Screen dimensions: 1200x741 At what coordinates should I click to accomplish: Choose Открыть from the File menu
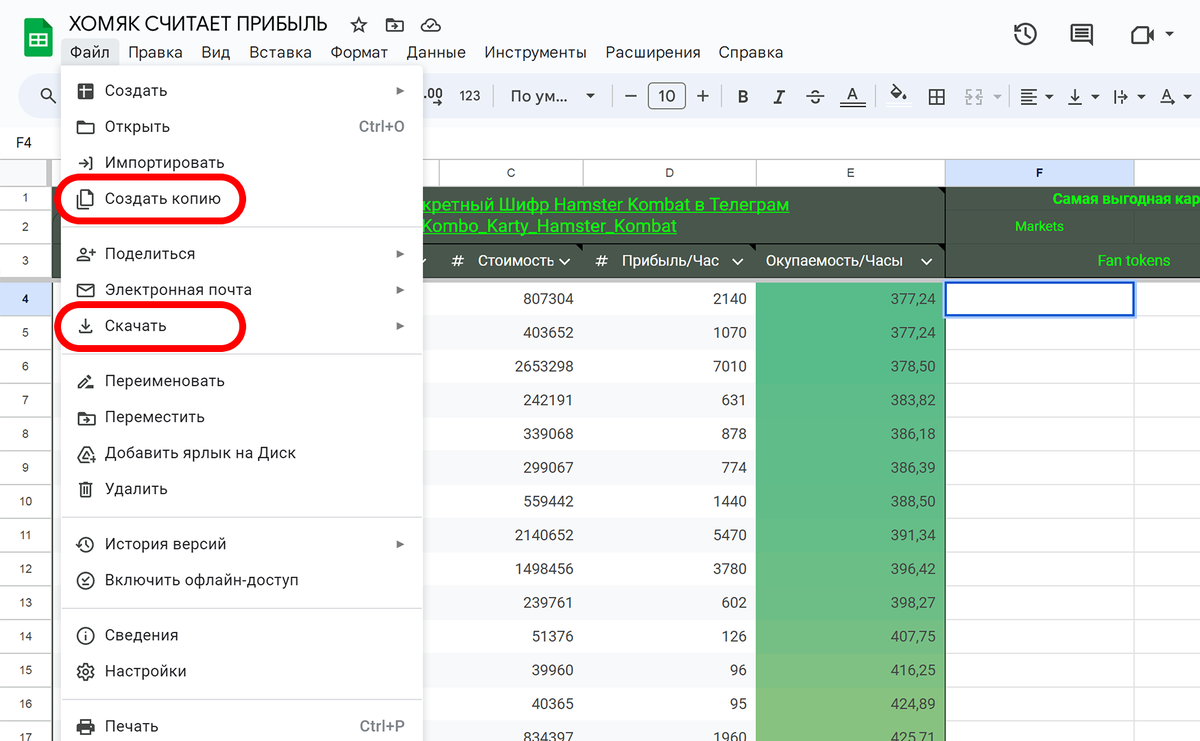point(242,127)
